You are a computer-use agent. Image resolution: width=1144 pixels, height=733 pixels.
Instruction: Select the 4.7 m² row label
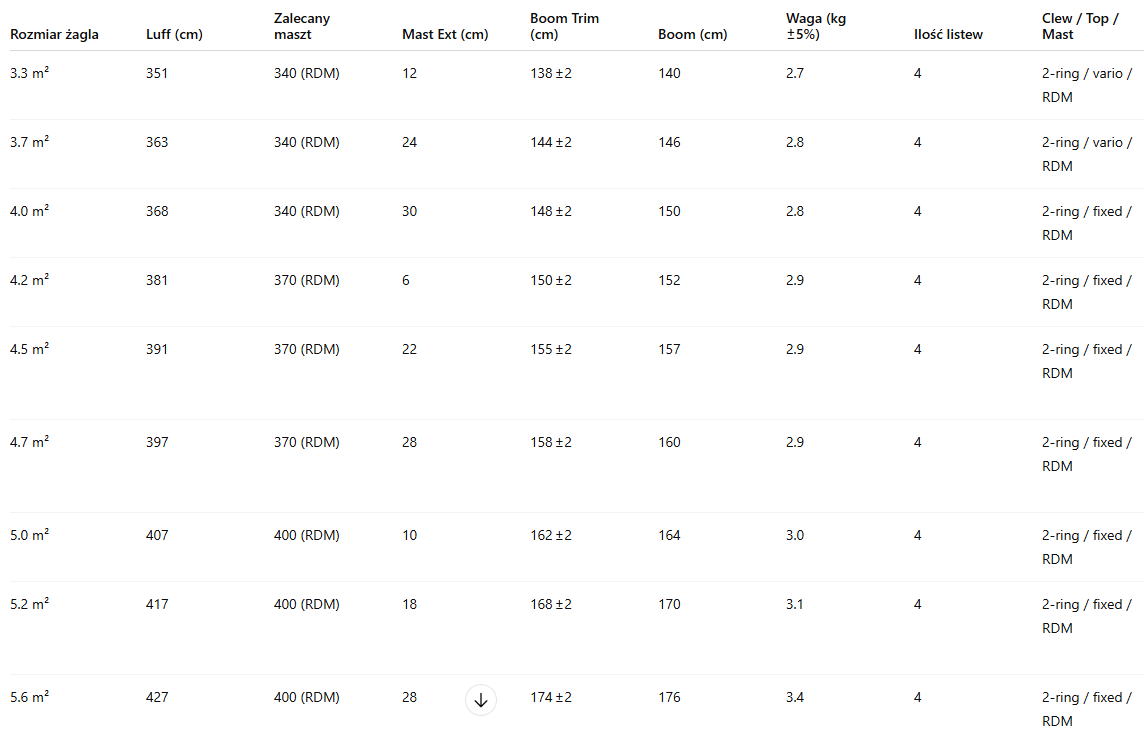29,442
